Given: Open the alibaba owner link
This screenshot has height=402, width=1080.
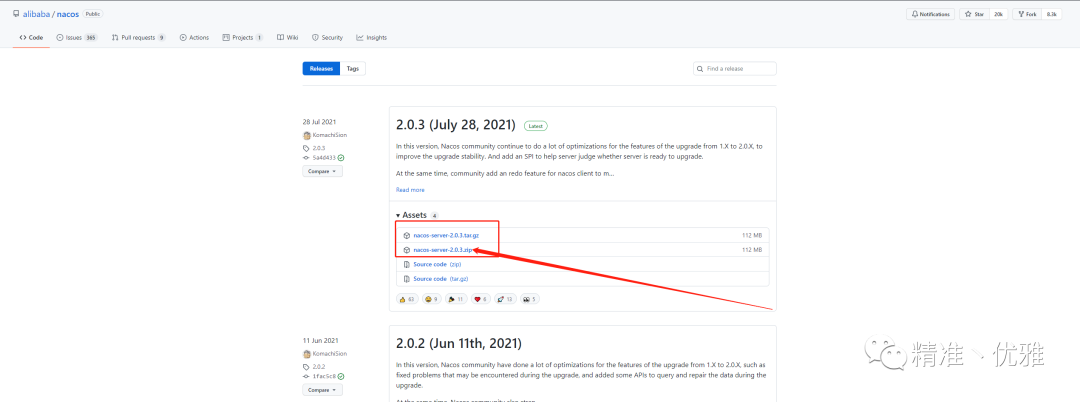Looking at the screenshot, I should pyautogui.click(x=36, y=14).
